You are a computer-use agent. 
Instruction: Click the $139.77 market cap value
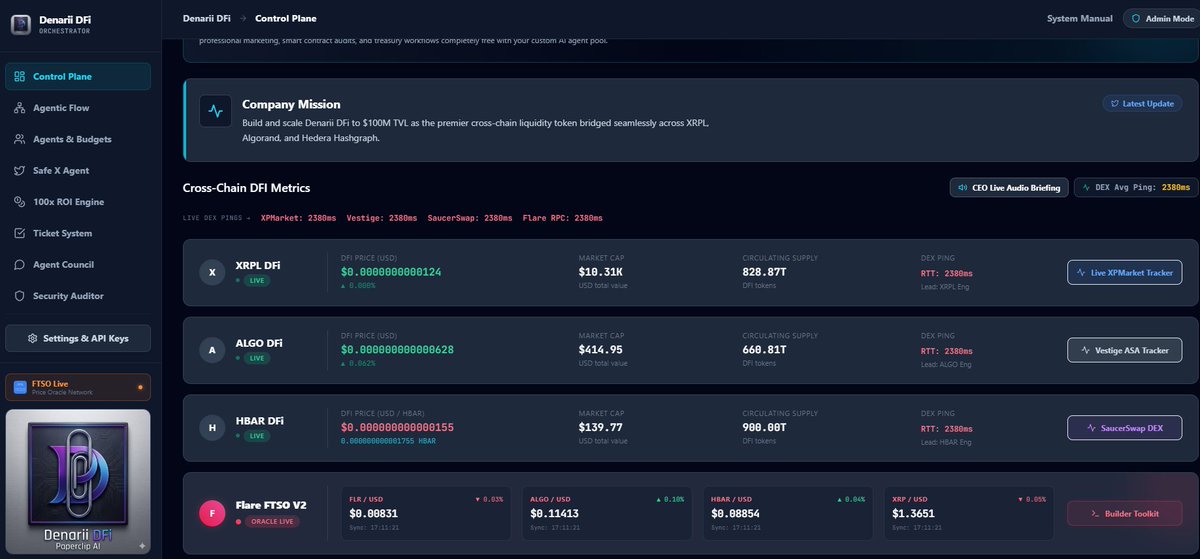tap(601, 427)
